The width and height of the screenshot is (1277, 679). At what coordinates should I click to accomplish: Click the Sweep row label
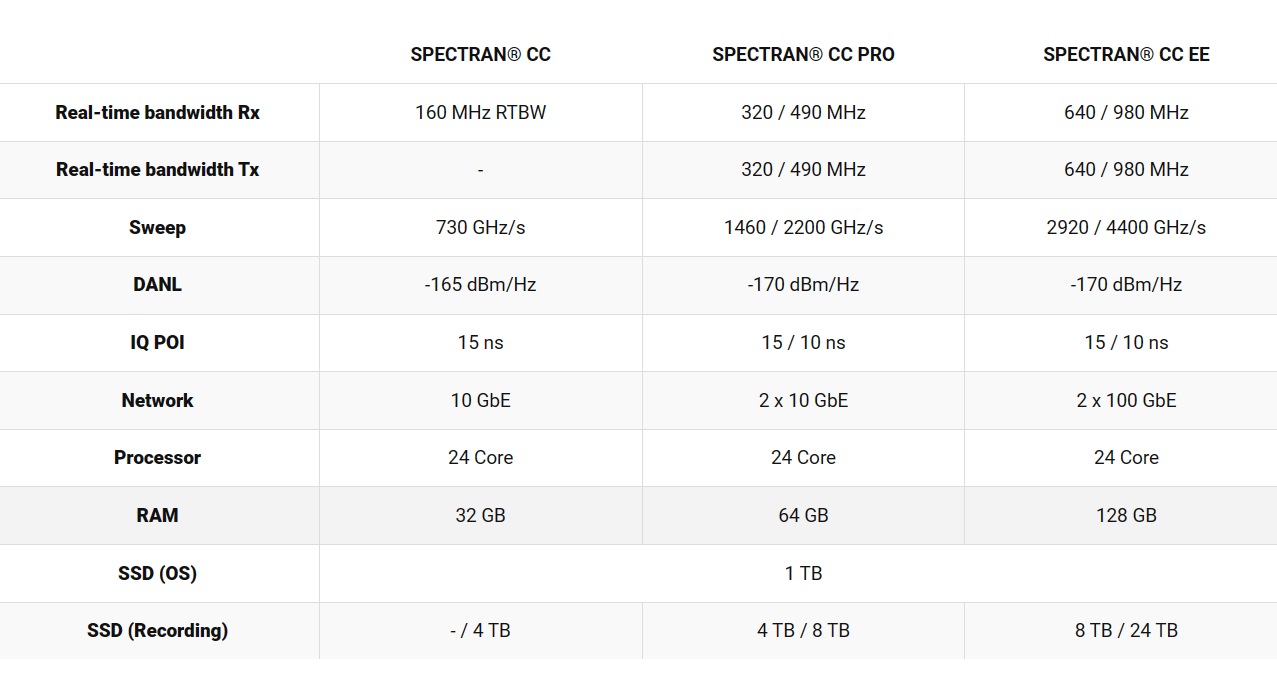coord(157,228)
